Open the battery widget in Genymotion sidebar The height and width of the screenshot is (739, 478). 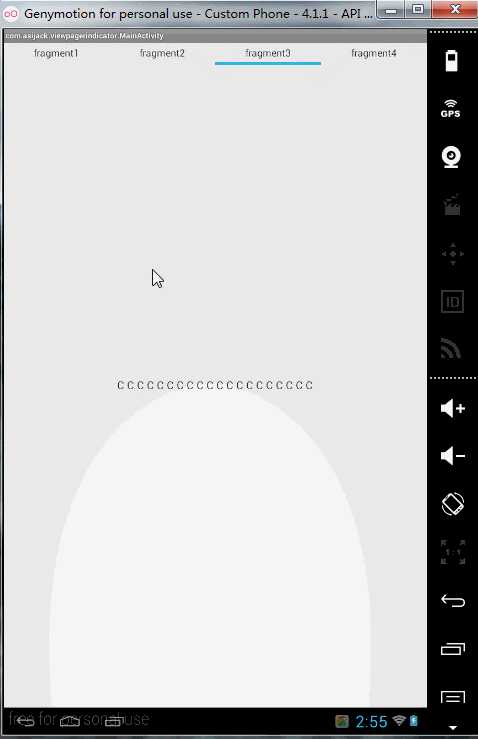pos(452,61)
